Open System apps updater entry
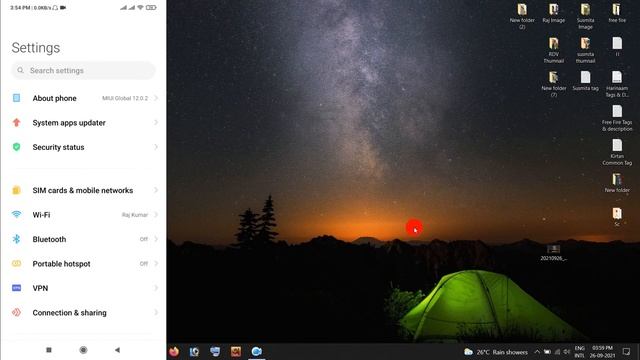 83,122
